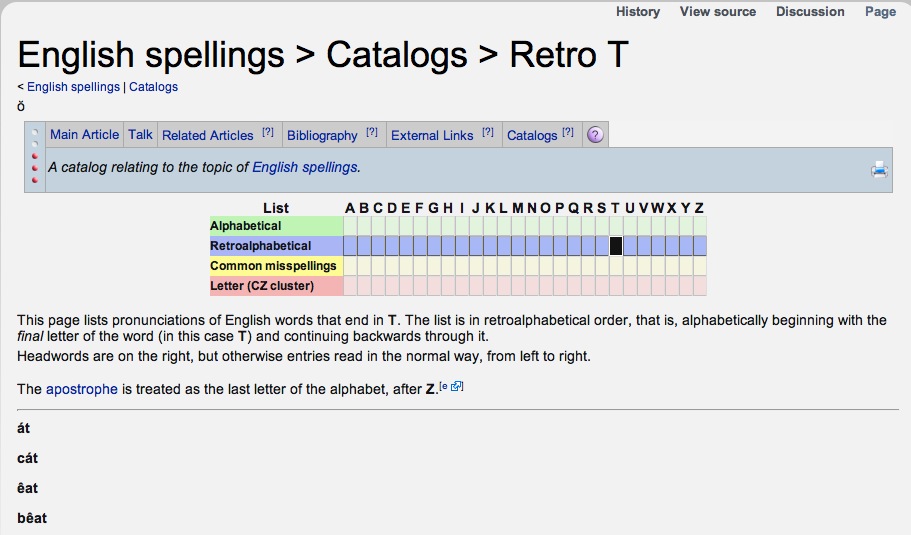Follow the apostrophe link in the text

[x=82, y=389]
